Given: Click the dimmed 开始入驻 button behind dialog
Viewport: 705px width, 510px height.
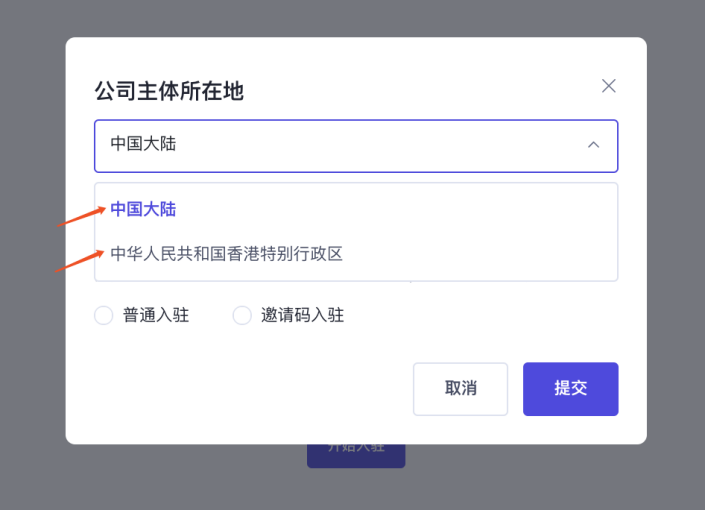Looking at the screenshot, I should [355, 455].
